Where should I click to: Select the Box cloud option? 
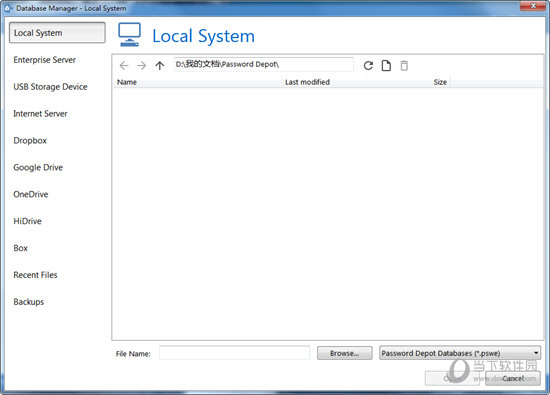tap(20, 248)
